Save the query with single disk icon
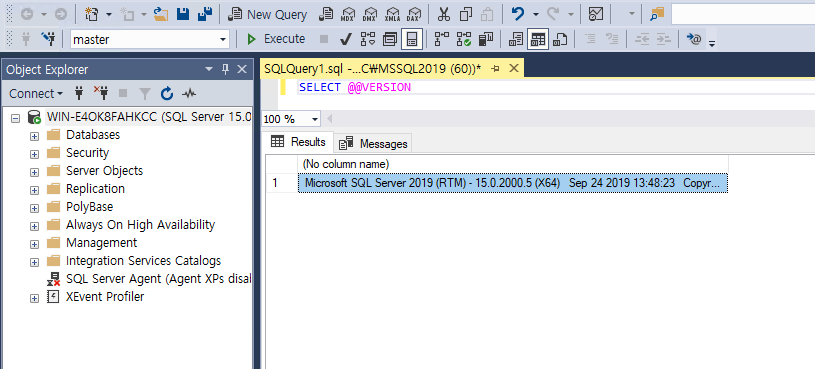This screenshot has width=815, height=369. [183, 15]
